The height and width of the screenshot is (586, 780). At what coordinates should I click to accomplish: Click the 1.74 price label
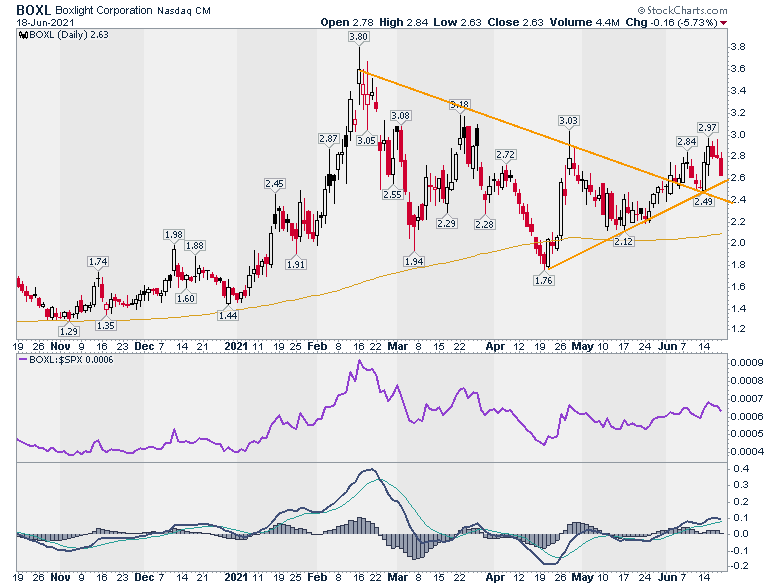click(x=98, y=261)
